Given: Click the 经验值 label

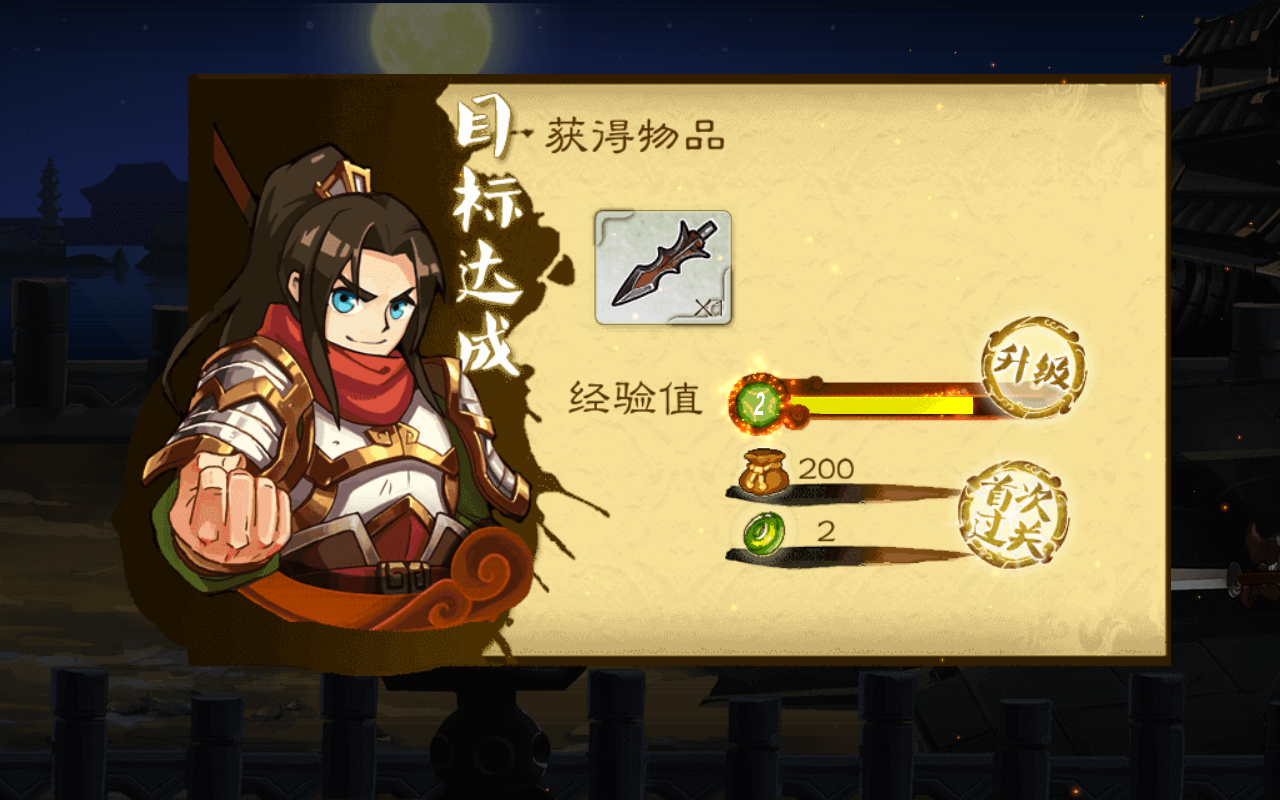Looking at the screenshot, I should [636, 398].
